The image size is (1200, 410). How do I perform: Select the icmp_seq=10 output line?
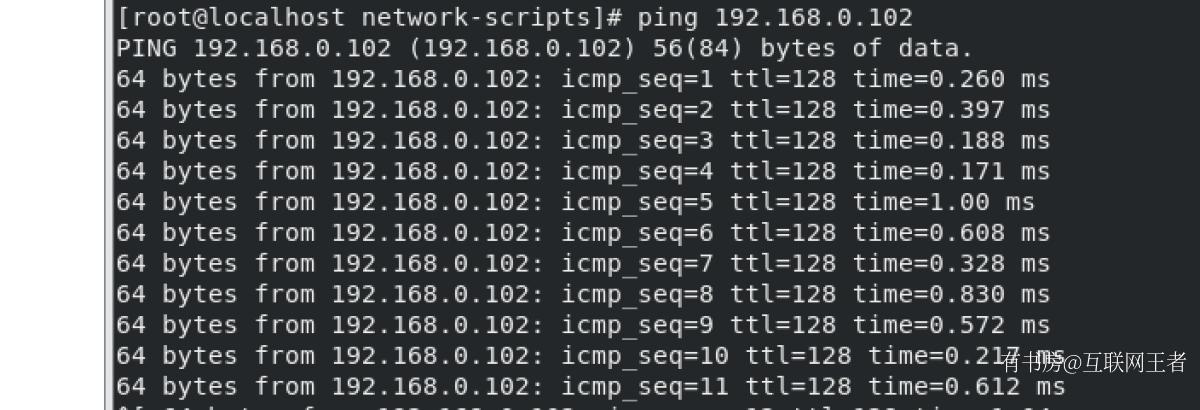tap(591, 357)
